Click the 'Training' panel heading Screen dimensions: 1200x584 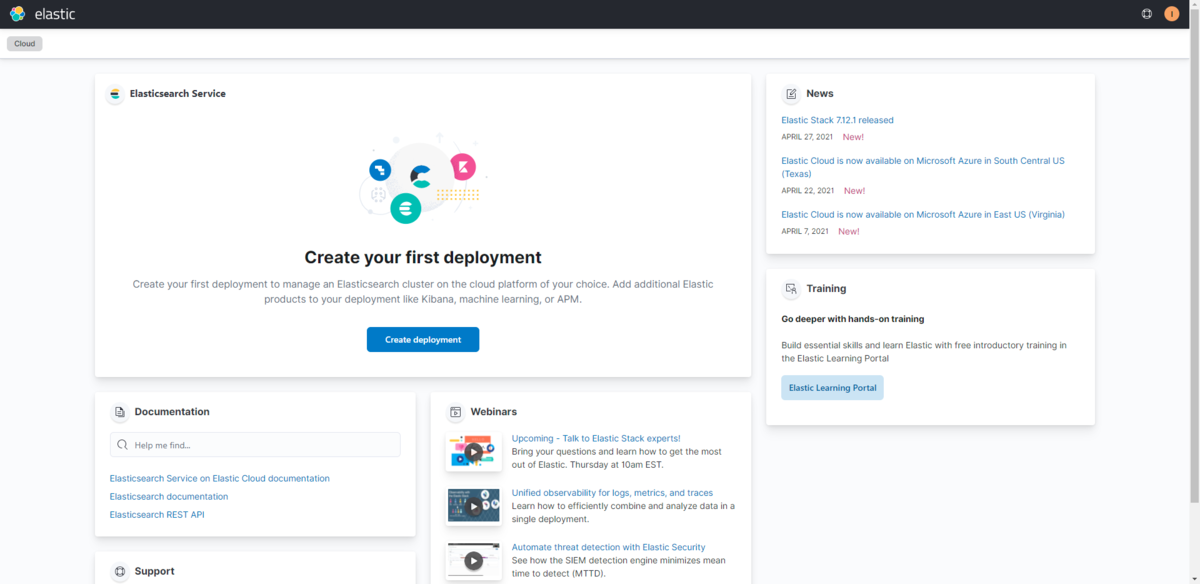(826, 289)
